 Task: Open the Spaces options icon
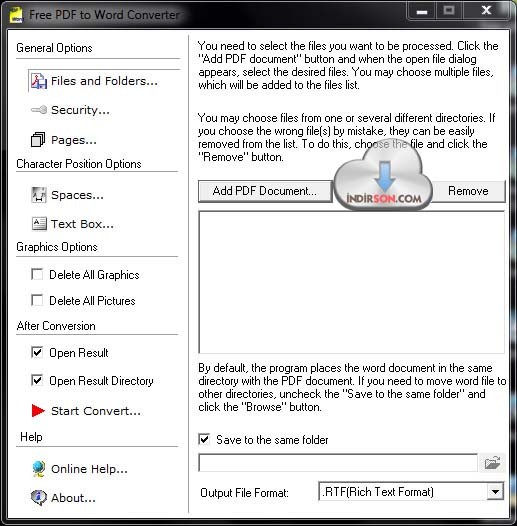(x=39, y=195)
